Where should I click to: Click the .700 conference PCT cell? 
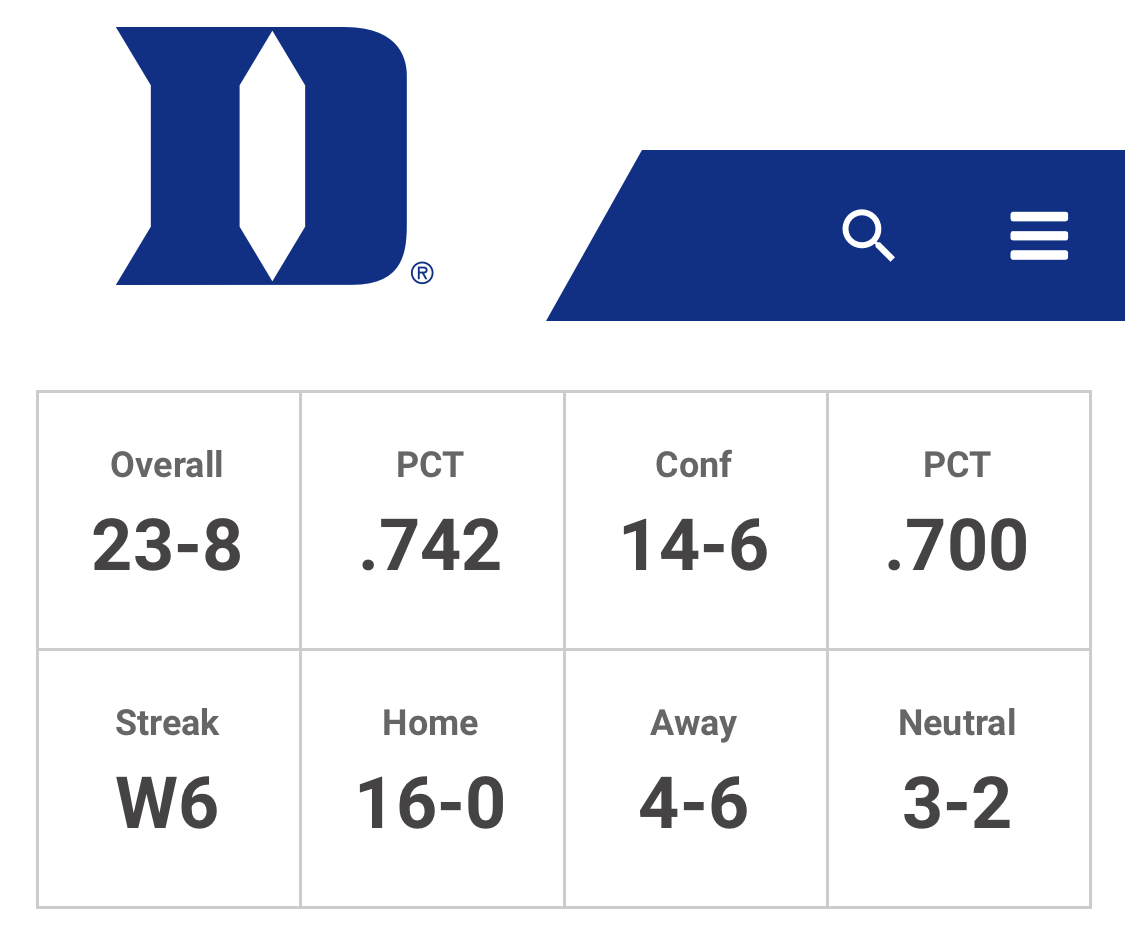(959, 520)
